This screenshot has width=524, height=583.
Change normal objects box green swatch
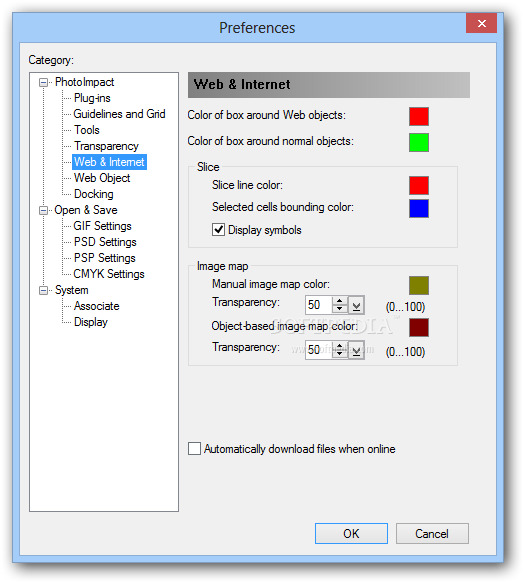[x=419, y=143]
